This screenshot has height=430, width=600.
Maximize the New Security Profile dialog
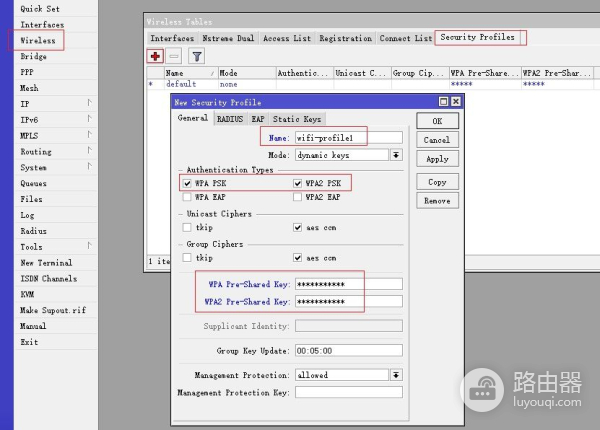[444, 102]
